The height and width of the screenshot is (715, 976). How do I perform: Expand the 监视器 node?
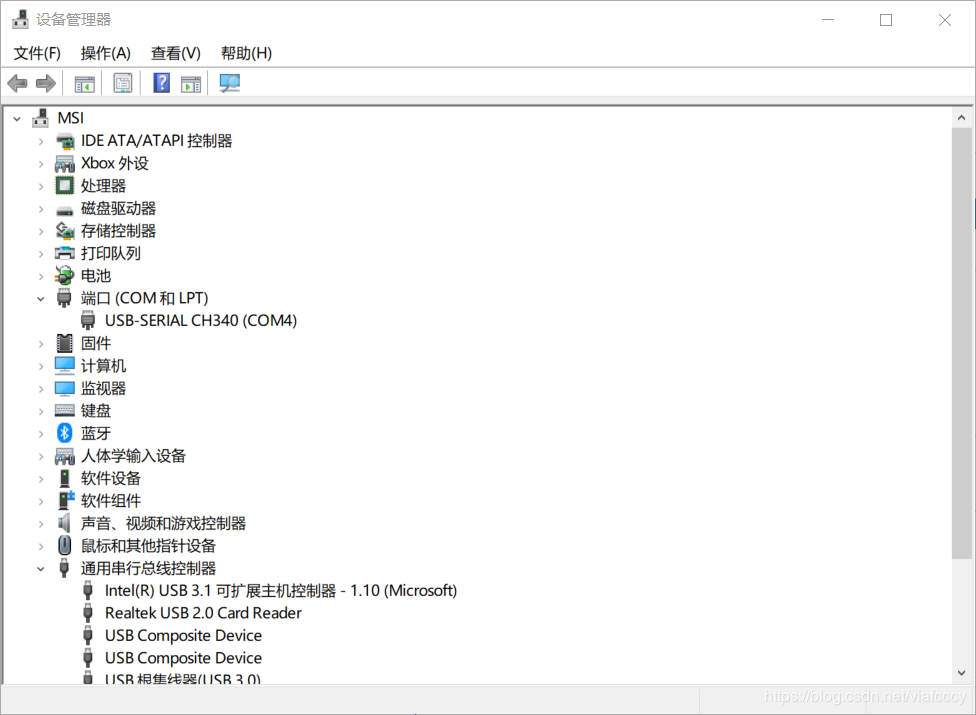41,388
